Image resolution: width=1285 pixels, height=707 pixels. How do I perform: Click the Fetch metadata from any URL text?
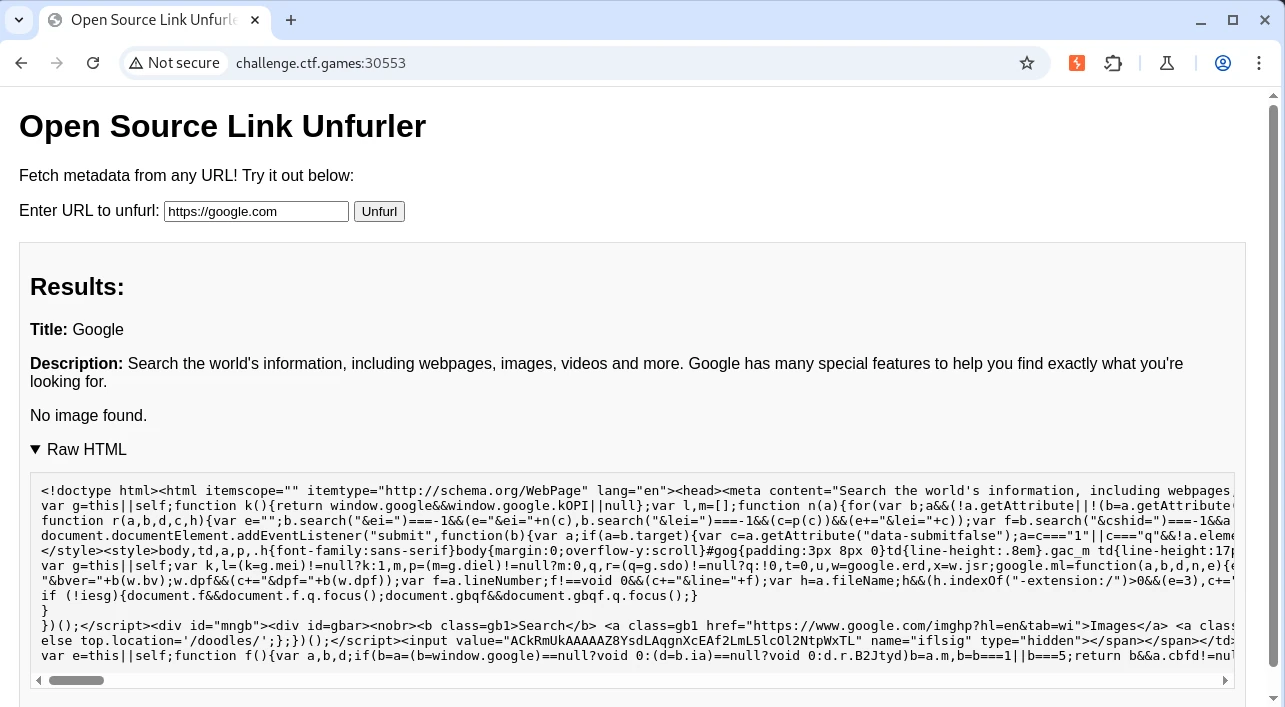(x=186, y=176)
